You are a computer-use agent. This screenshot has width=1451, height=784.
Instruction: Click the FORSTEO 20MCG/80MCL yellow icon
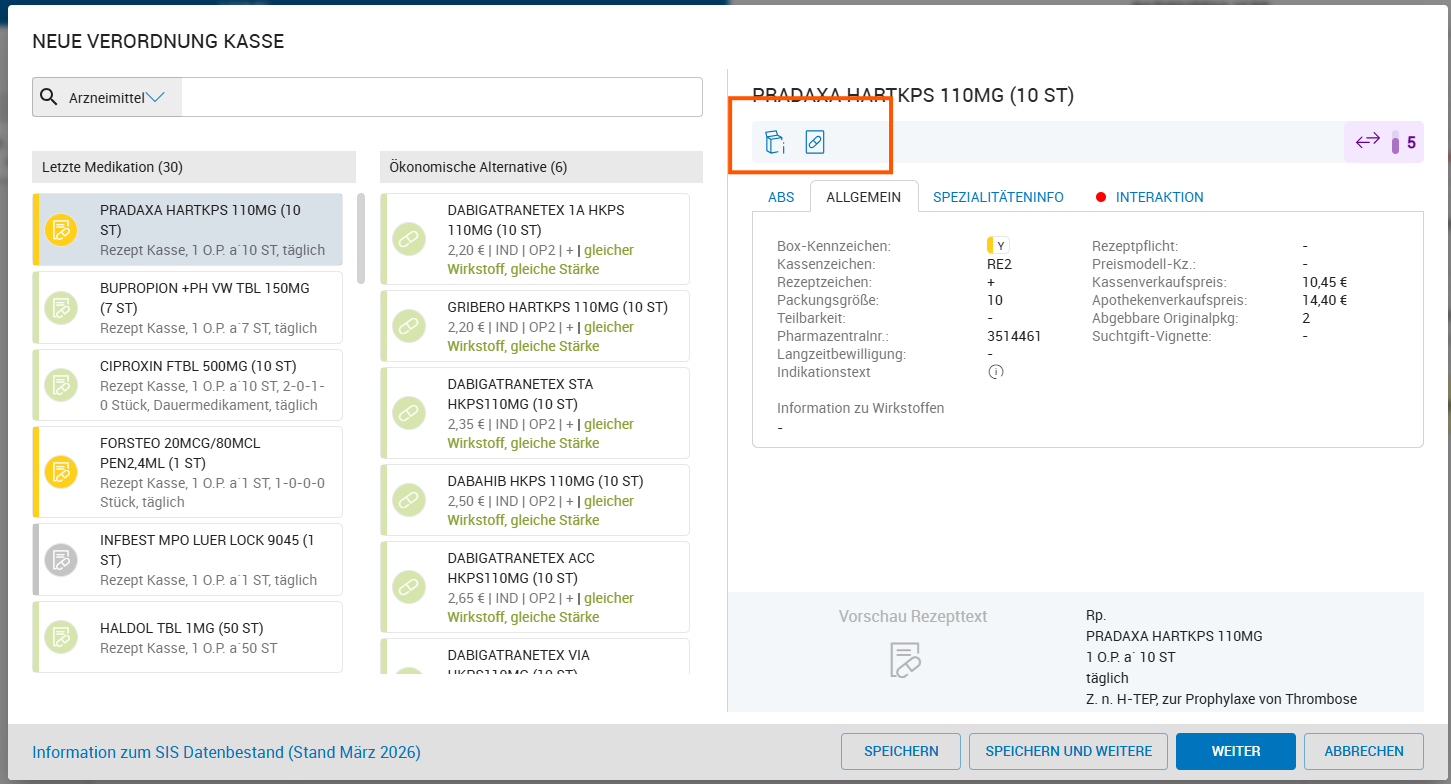[61, 472]
